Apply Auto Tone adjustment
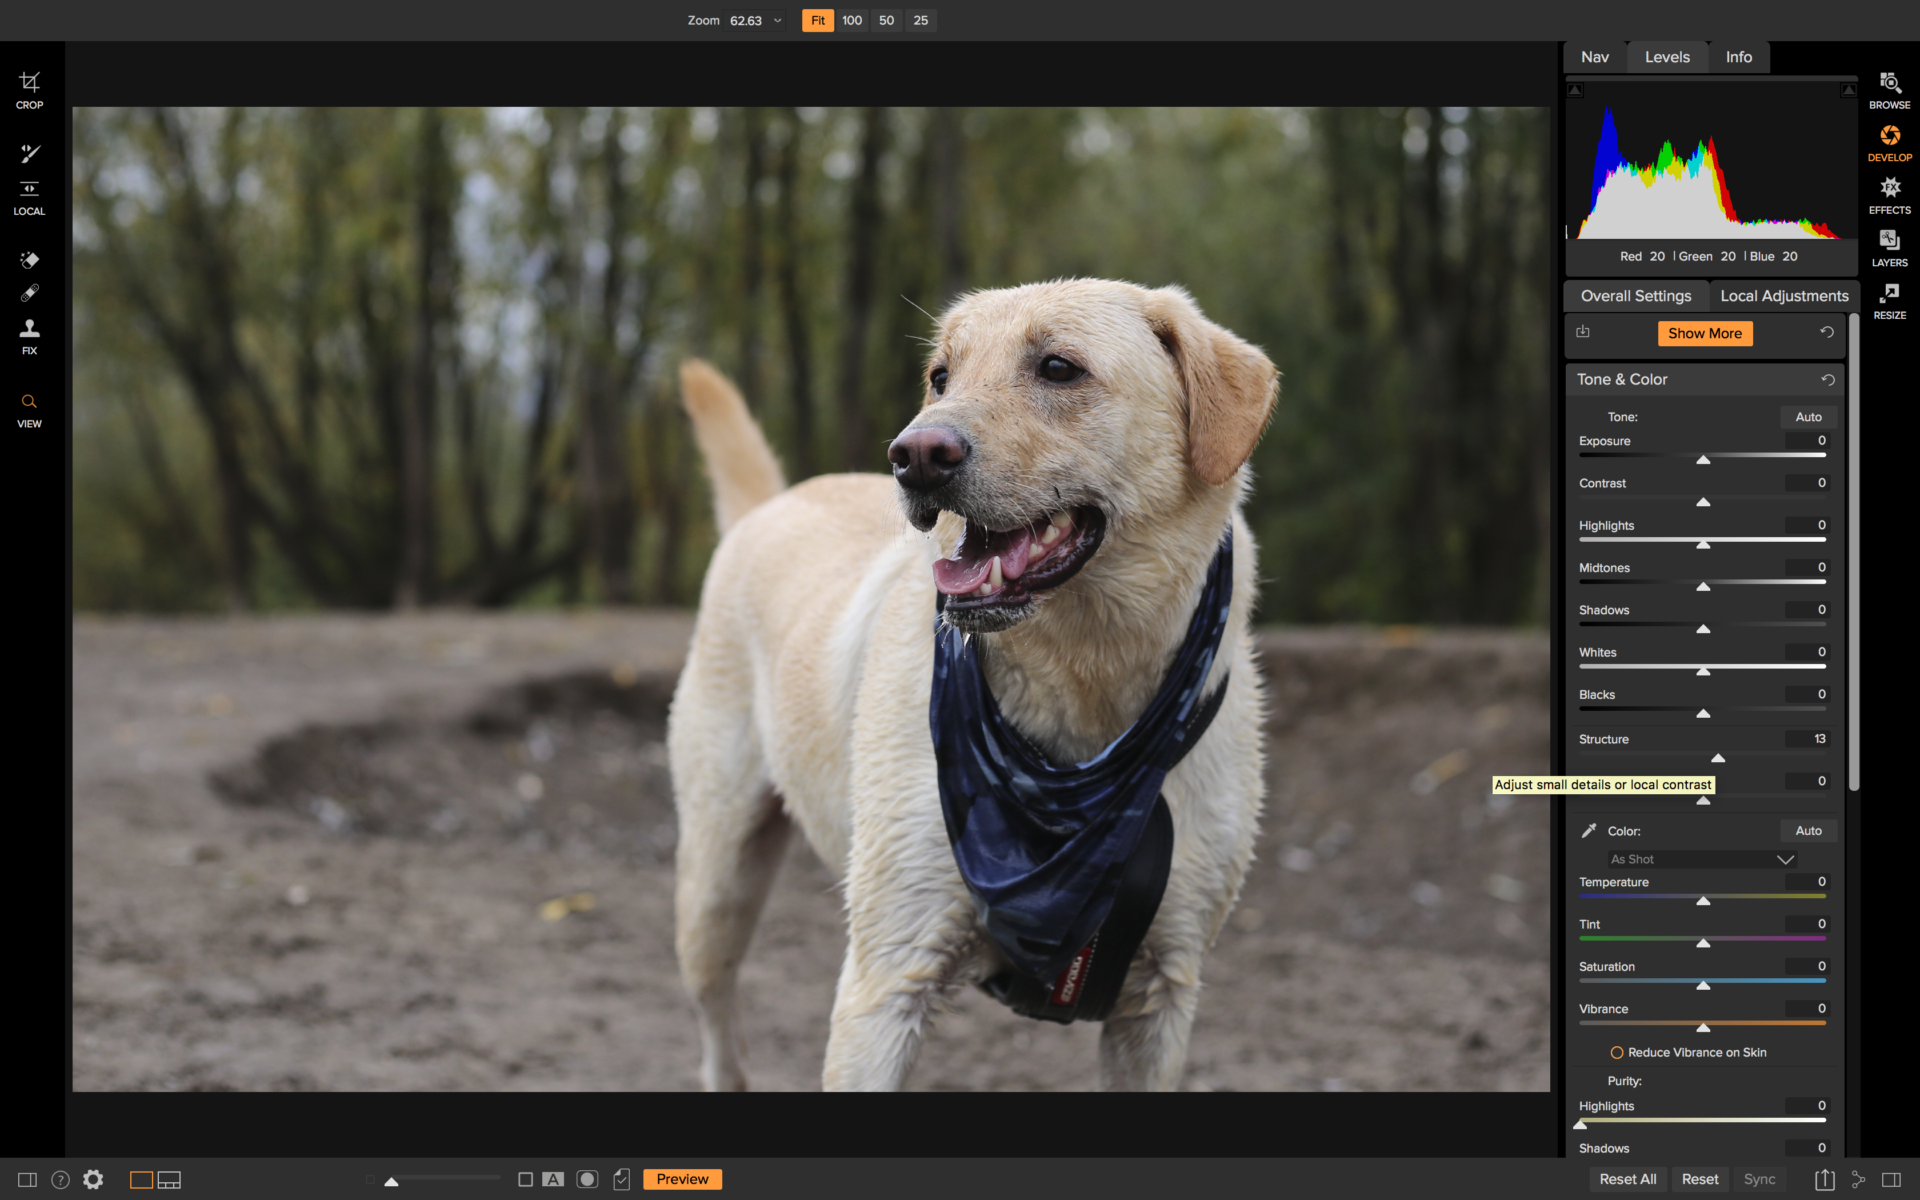The image size is (1920, 1200). (1808, 417)
